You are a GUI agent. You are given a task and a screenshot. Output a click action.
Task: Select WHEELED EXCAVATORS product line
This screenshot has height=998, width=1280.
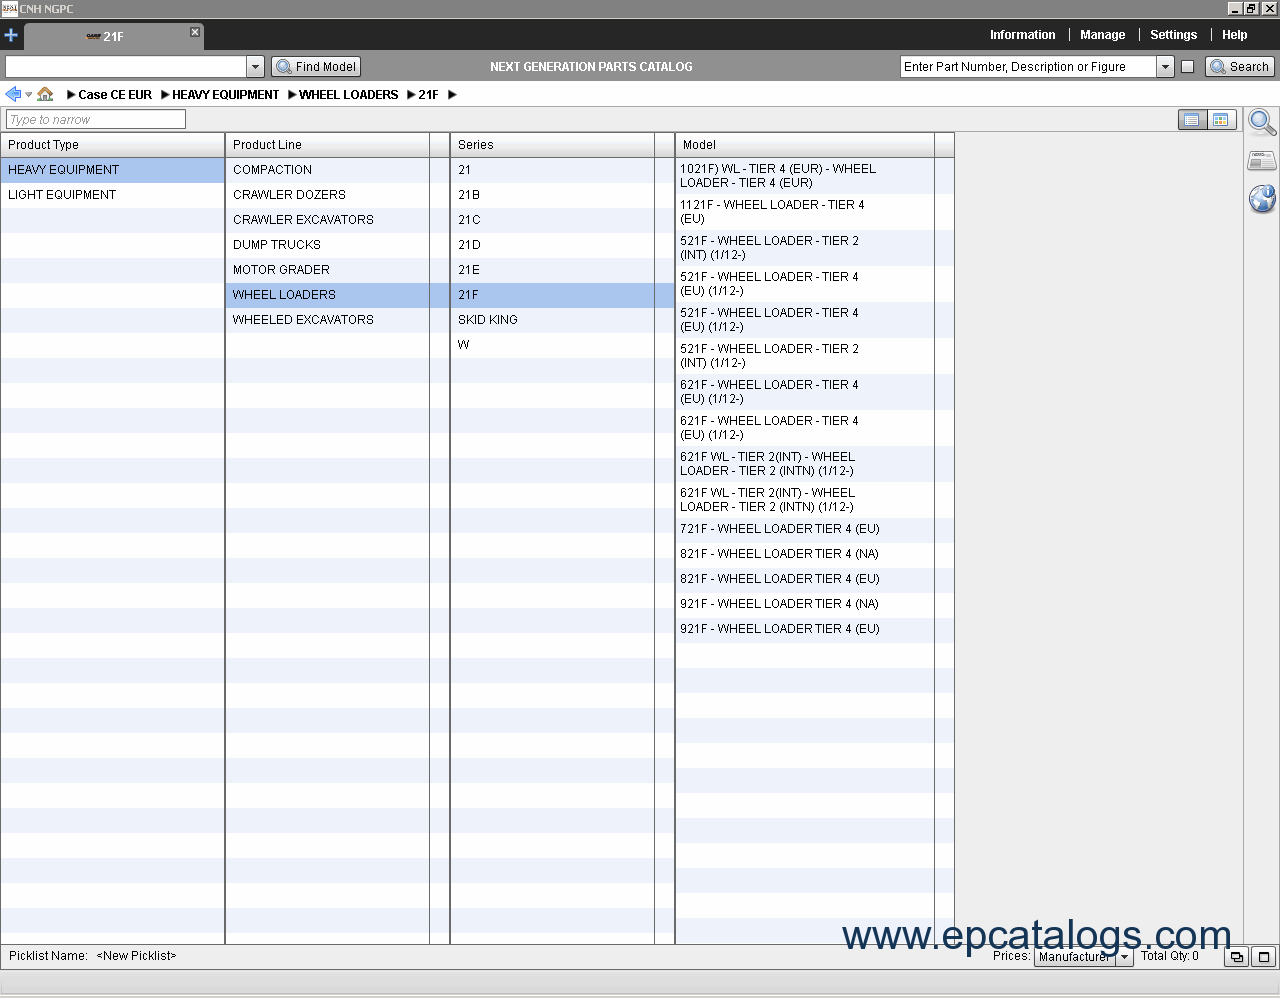click(x=328, y=320)
